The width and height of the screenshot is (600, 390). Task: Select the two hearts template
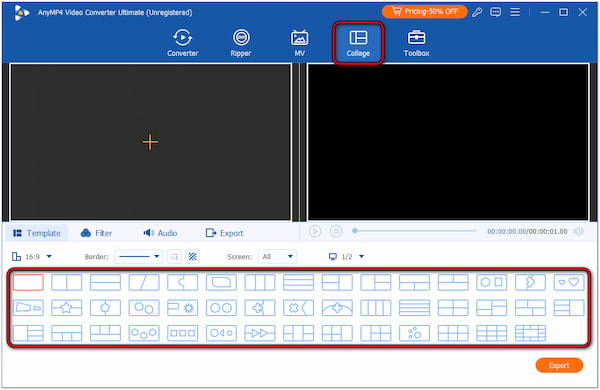click(569, 282)
